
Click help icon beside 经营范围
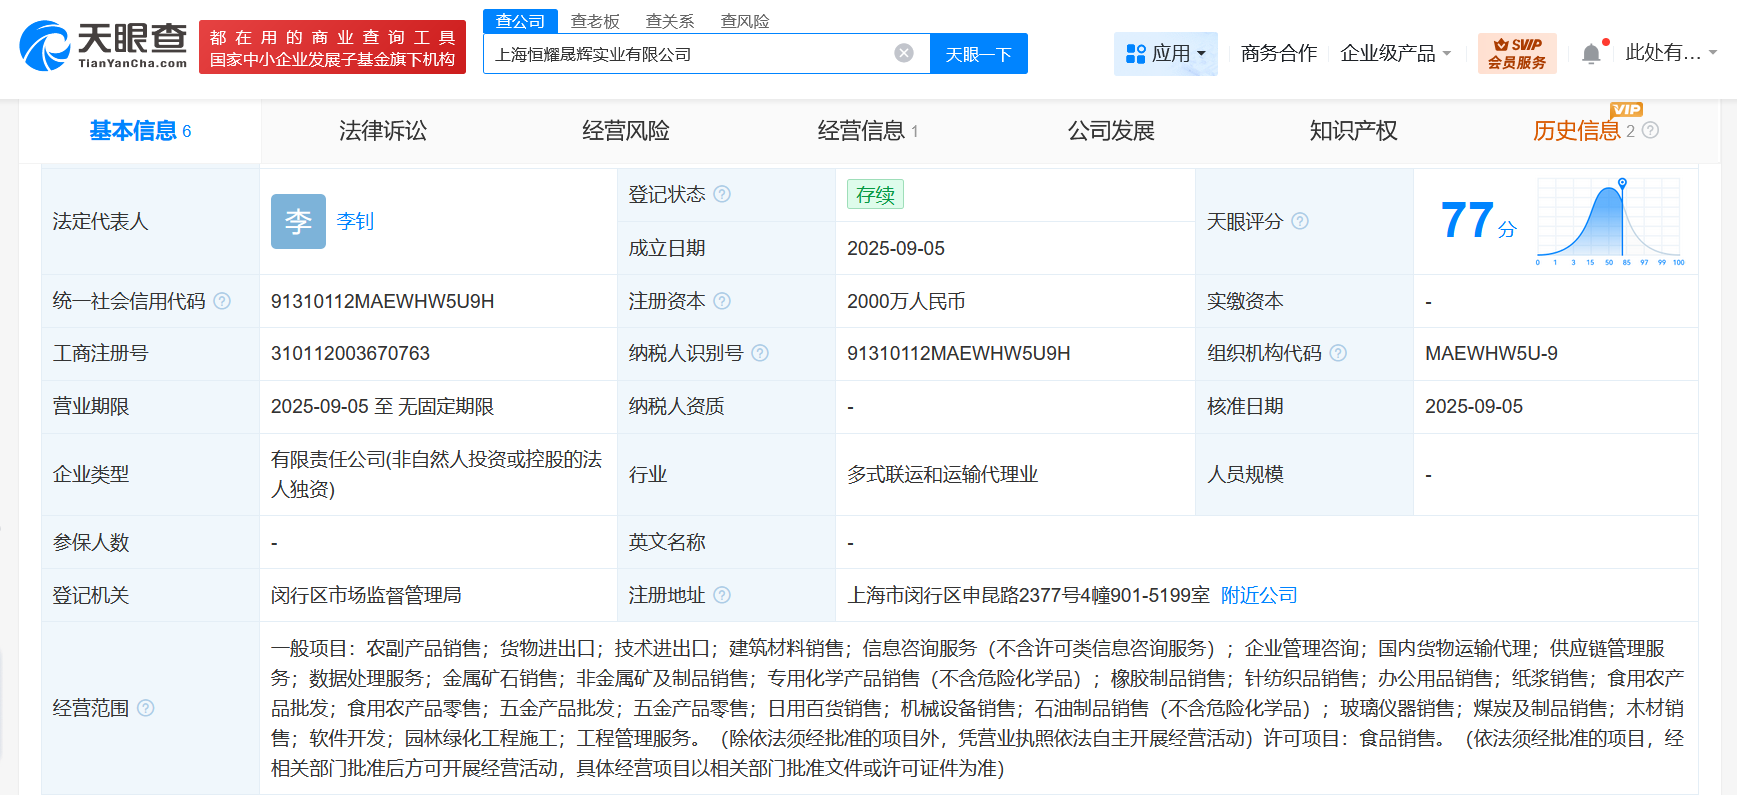tap(146, 708)
